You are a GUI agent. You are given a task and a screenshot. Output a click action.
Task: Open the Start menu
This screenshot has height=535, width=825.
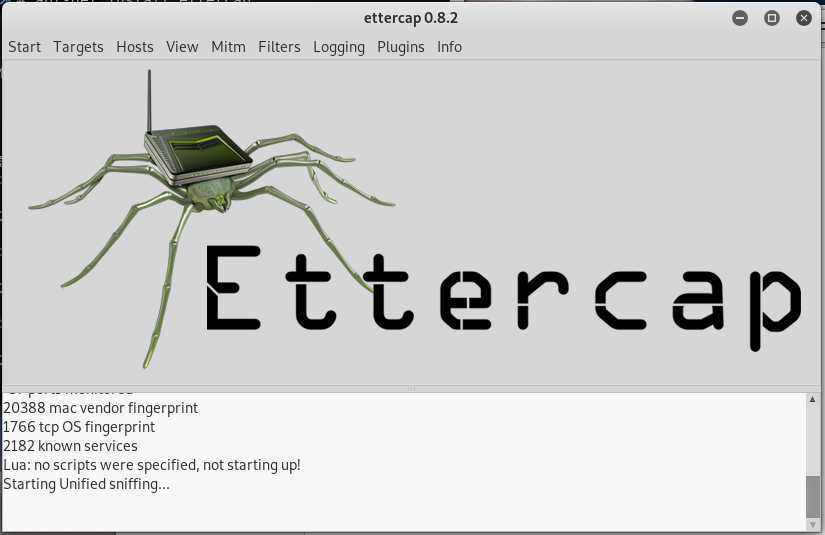click(24, 47)
